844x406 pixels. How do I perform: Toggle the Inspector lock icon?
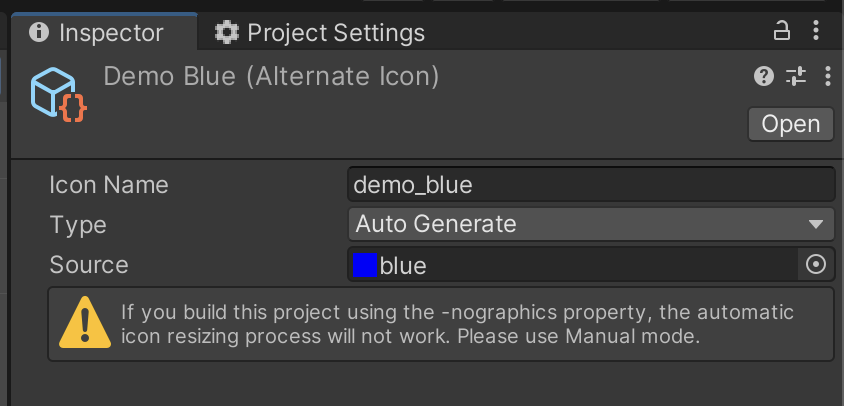click(782, 31)
